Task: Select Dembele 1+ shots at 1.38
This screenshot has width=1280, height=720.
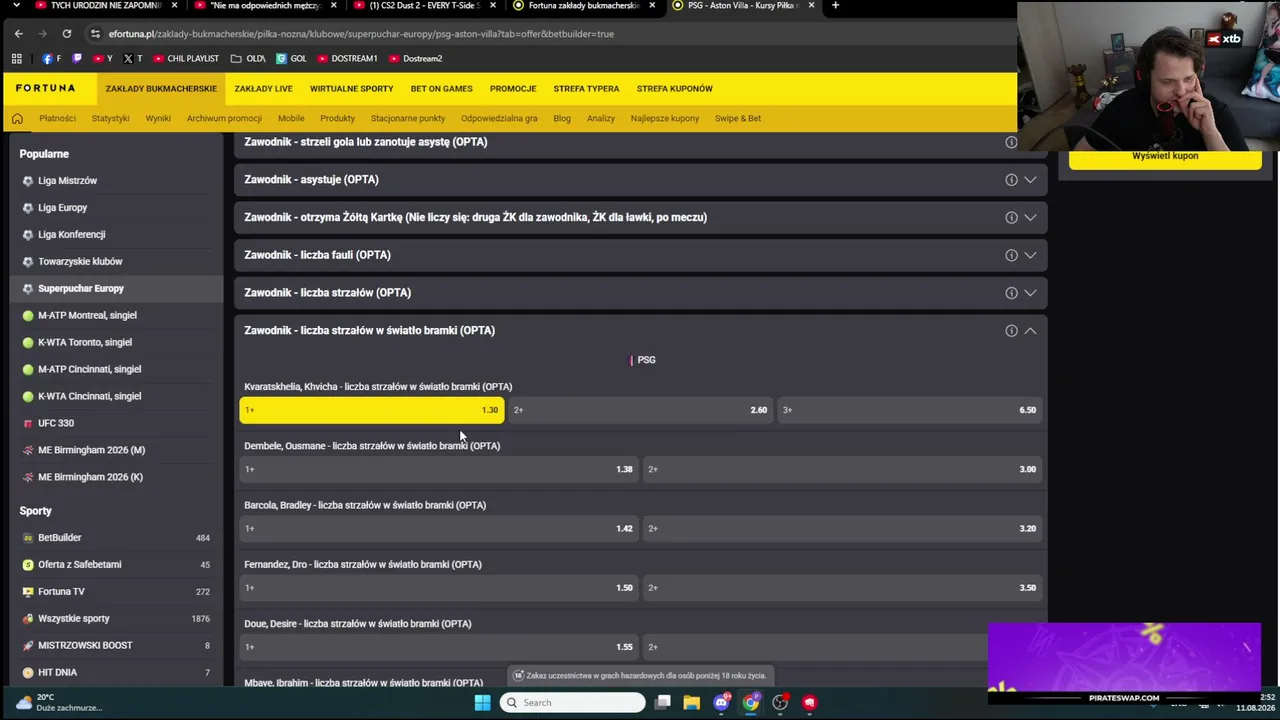Action: tap(439, 469)
